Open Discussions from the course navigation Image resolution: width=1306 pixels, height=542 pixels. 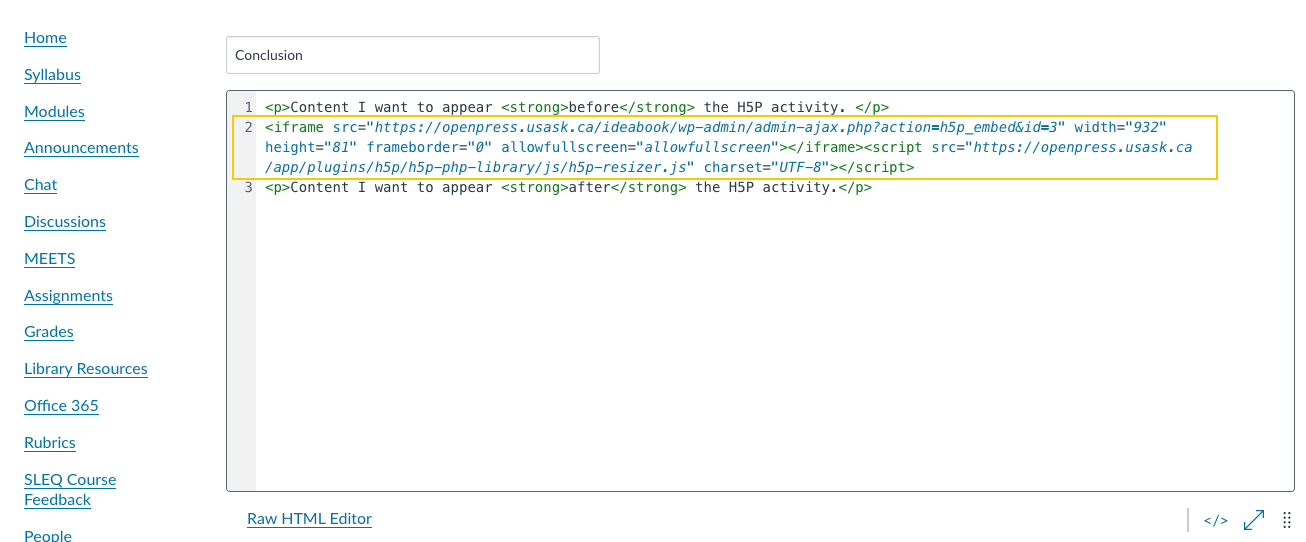(x=65, y=222)
